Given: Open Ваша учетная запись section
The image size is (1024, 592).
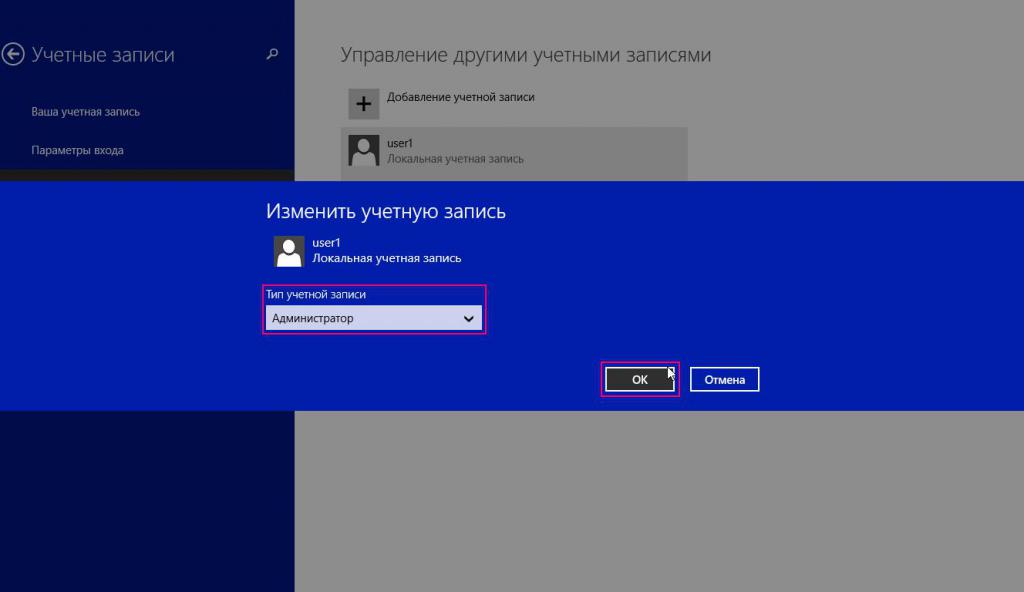Looking at the screenshot, I should tap(86, 112).
